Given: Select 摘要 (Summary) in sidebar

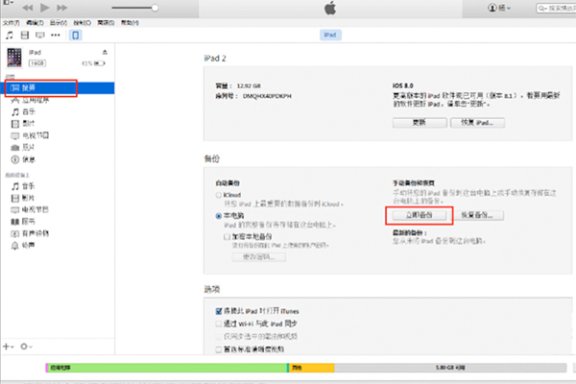Looking at the screenshot, I should [x=57, y=88].
